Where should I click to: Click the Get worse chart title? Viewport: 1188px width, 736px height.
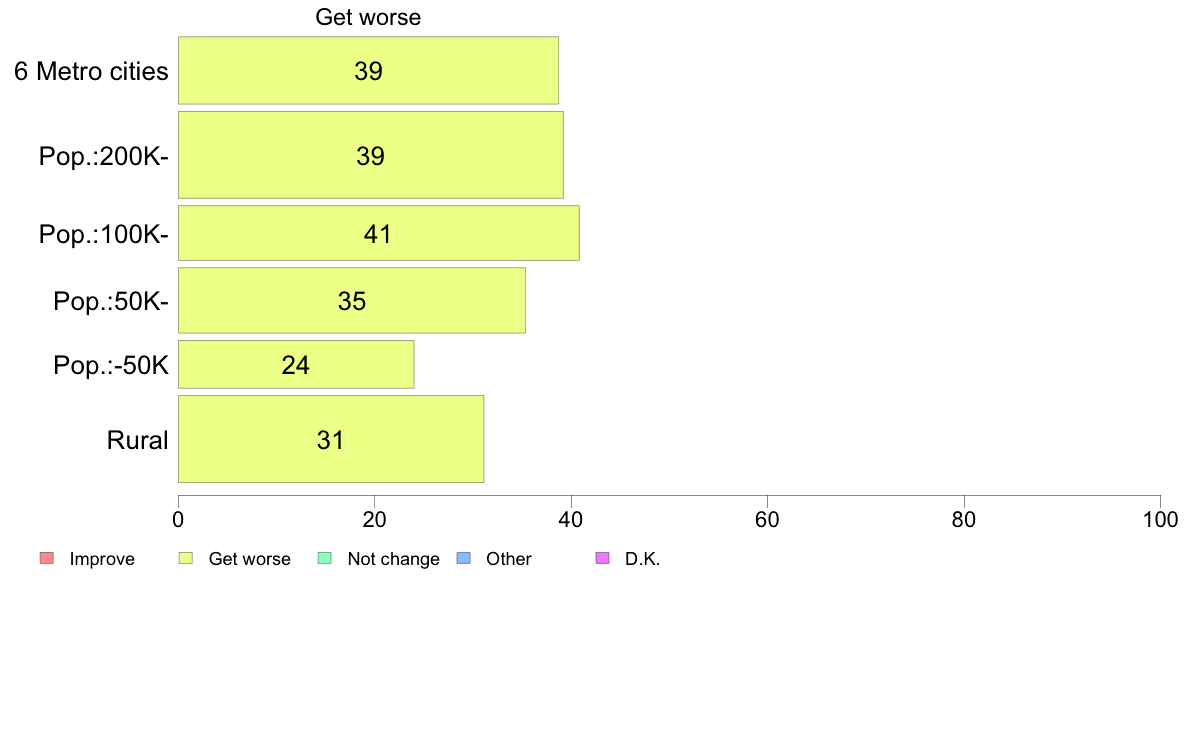[368, 17]
